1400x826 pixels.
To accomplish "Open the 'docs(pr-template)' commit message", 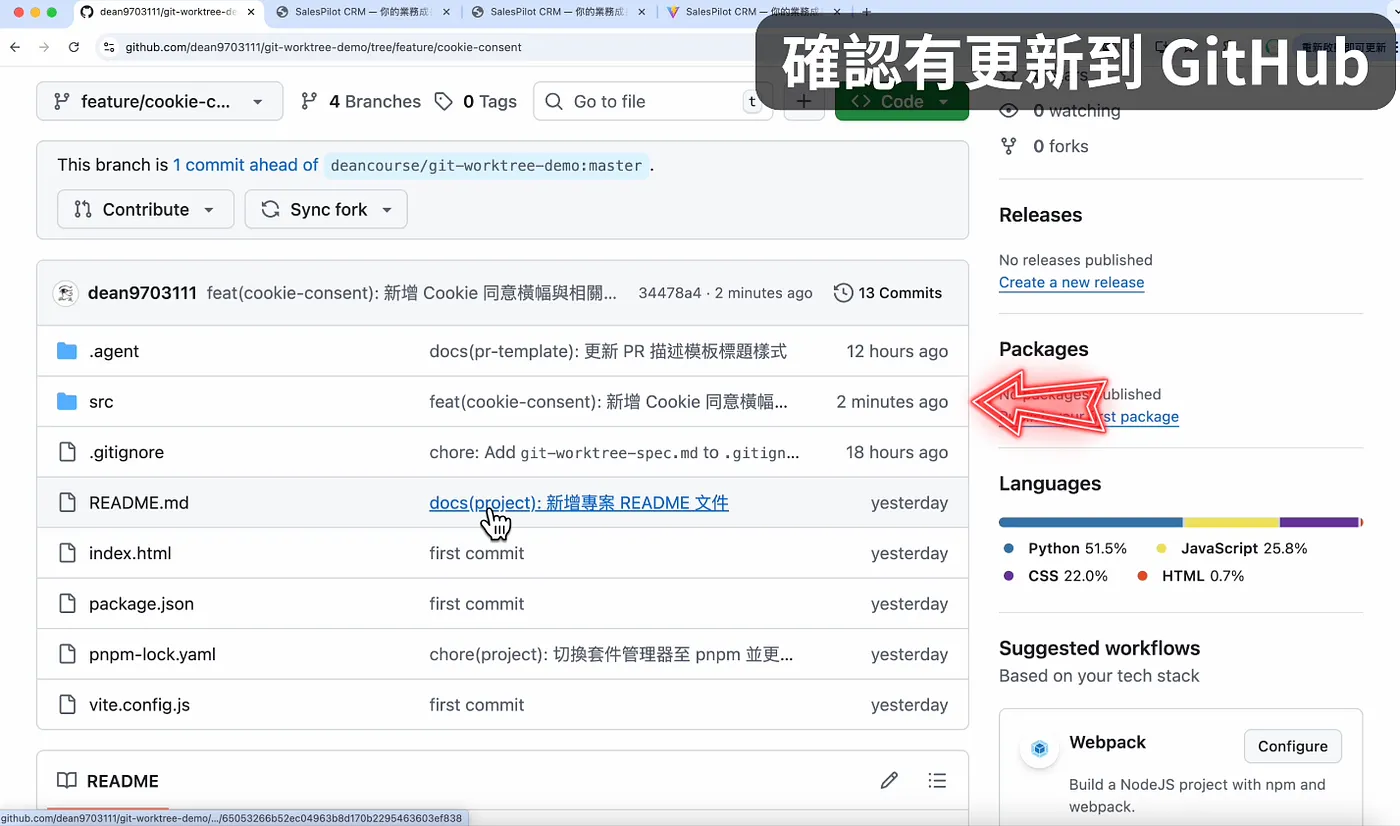I will (x=608, y=351).
